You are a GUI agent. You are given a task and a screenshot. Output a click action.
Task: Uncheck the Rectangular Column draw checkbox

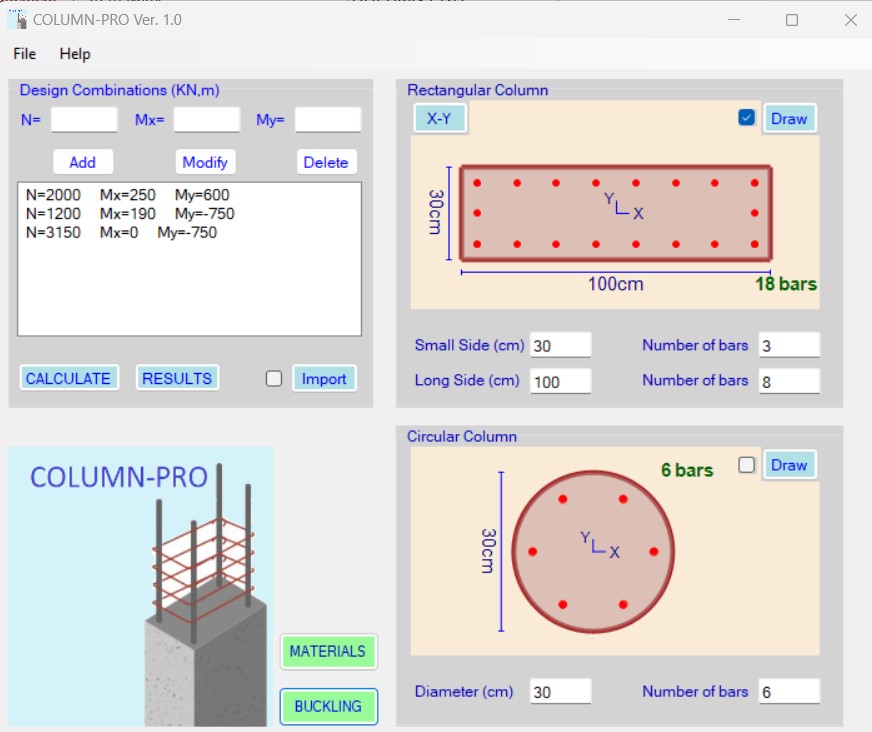tap(746, 118)
